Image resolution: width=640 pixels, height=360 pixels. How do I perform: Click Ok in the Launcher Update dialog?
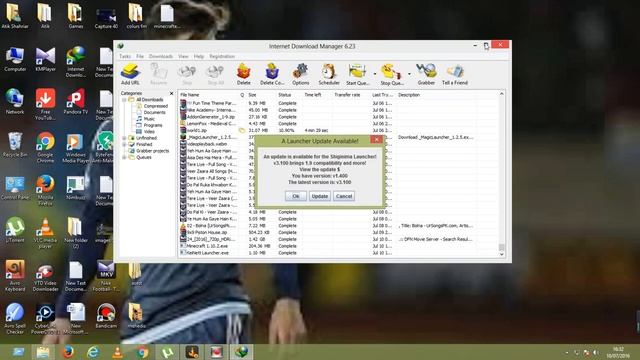tap(296, 196)
